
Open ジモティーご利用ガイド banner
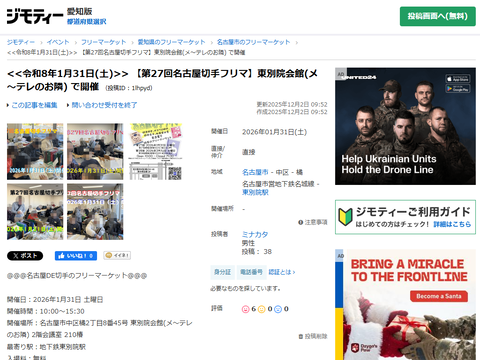(405, 217)
